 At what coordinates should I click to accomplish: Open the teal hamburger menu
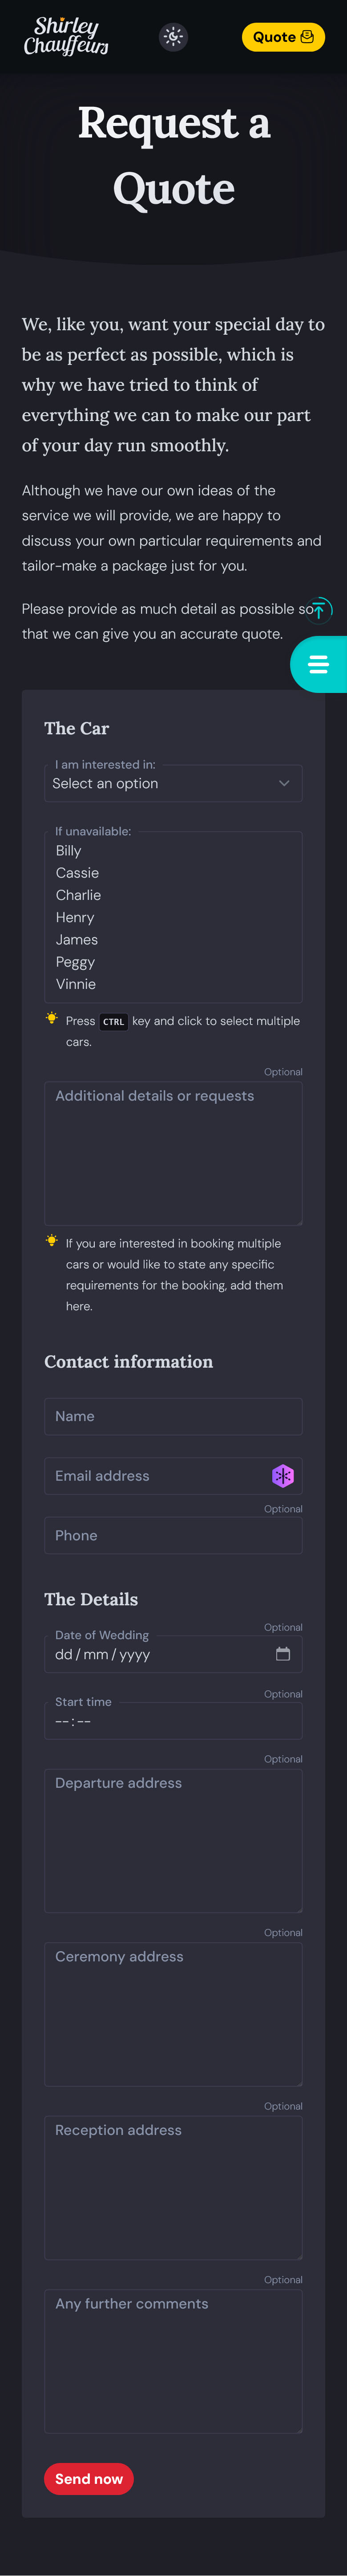coord(318,664)
